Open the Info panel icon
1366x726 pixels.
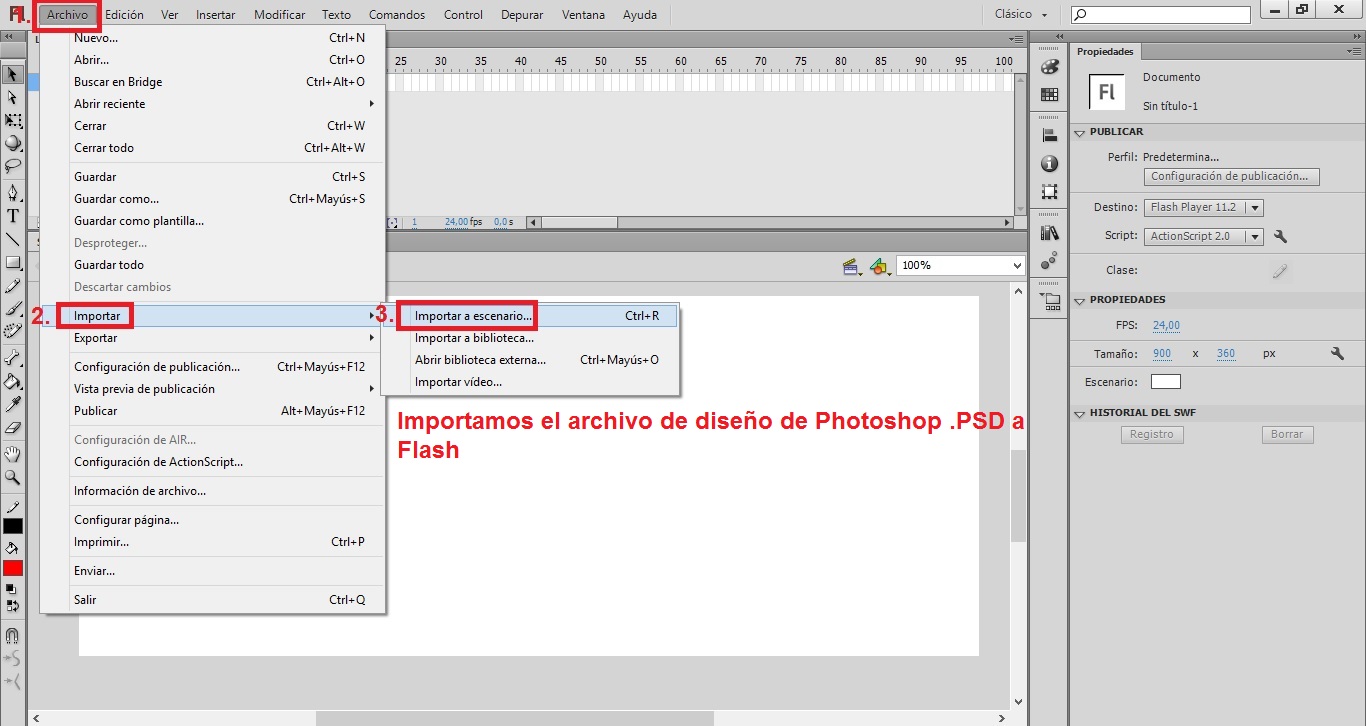pyautogui.click(x=1049, y=163)
